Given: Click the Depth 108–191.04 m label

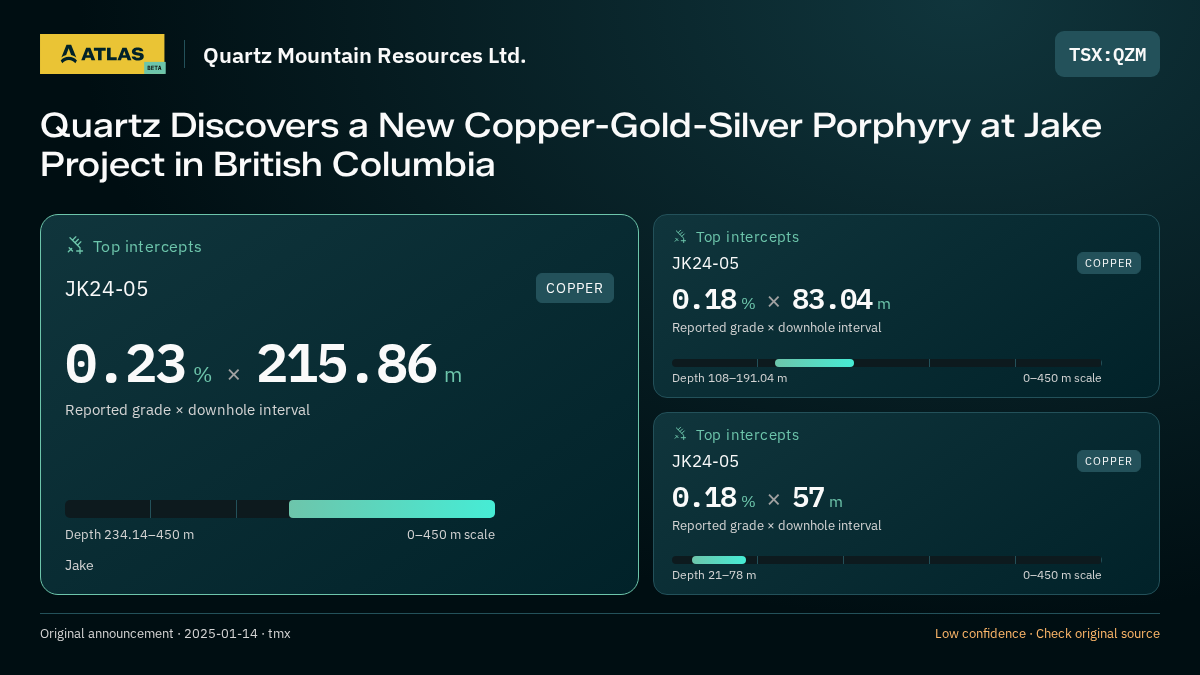Looking at the screenshot, I should pos(730,378).
